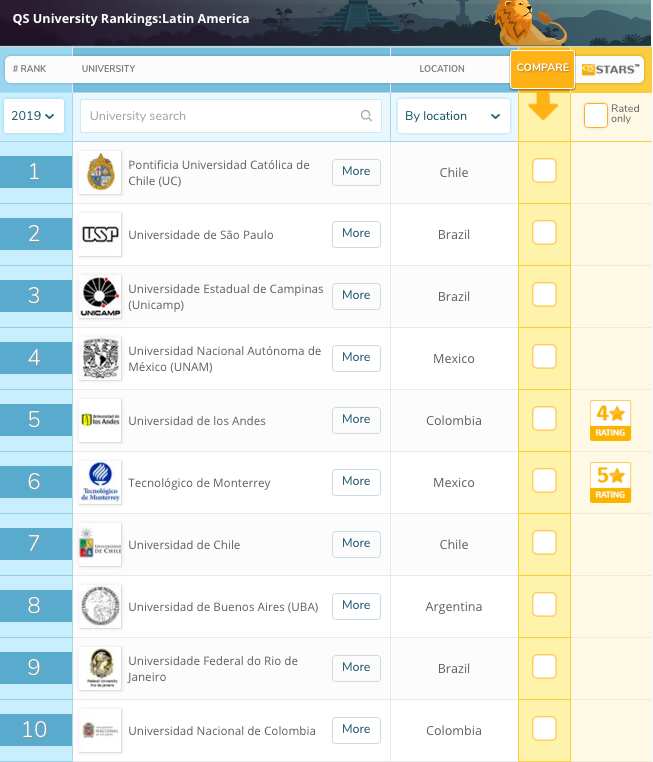653x762 pixels.
Task: Click the Unicamp logo
Action: [100, 296]
